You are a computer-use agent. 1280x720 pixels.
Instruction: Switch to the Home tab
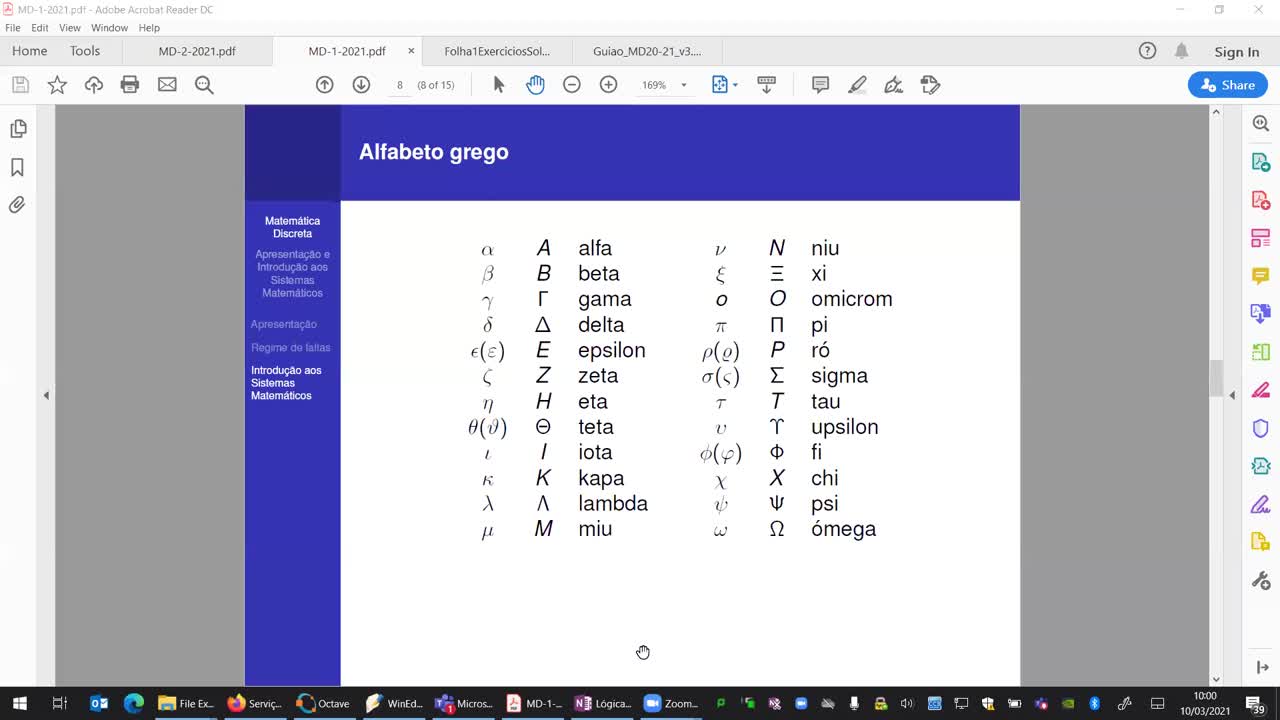[x=29, y=51]
